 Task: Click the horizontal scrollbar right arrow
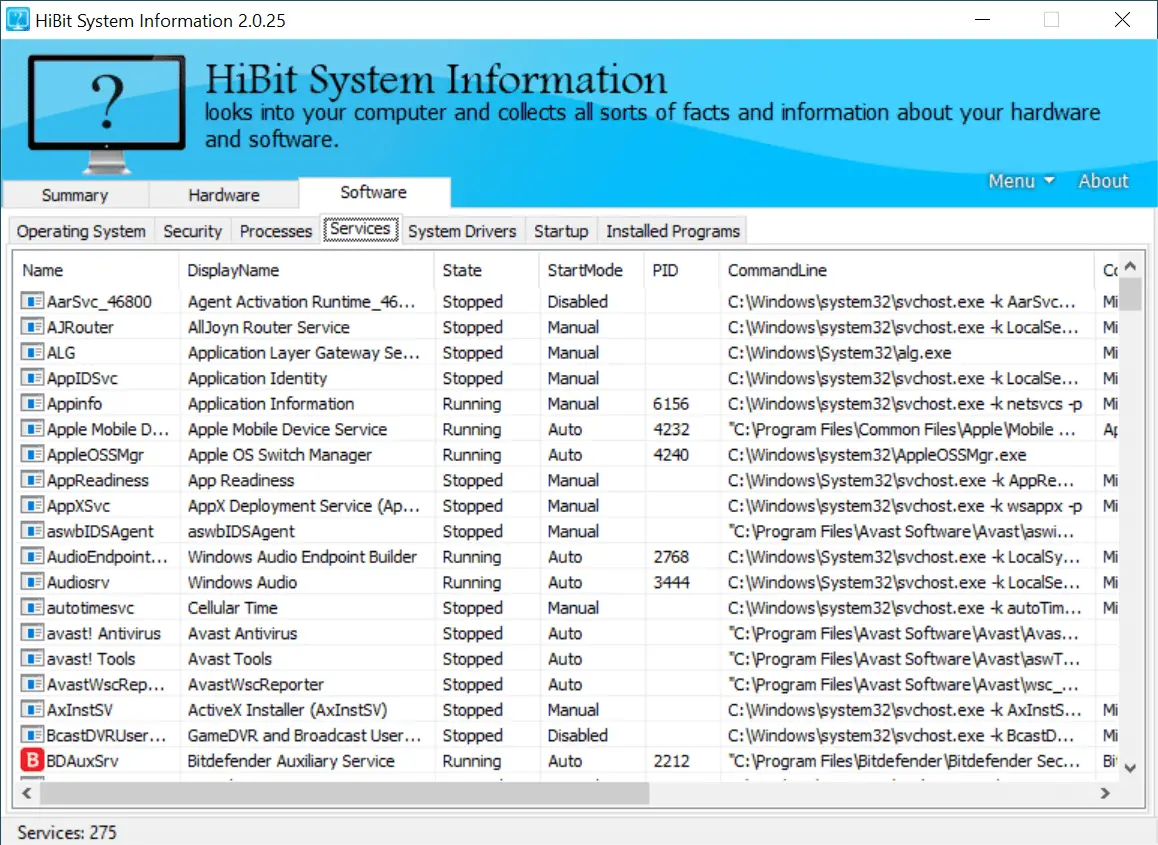pos(1105,793)
